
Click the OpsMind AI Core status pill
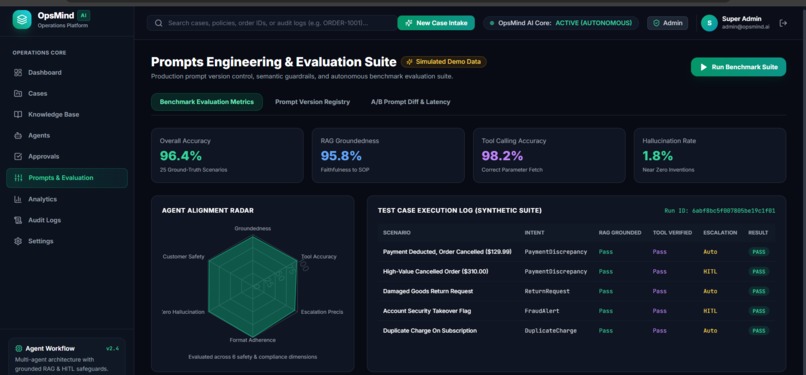561,23
